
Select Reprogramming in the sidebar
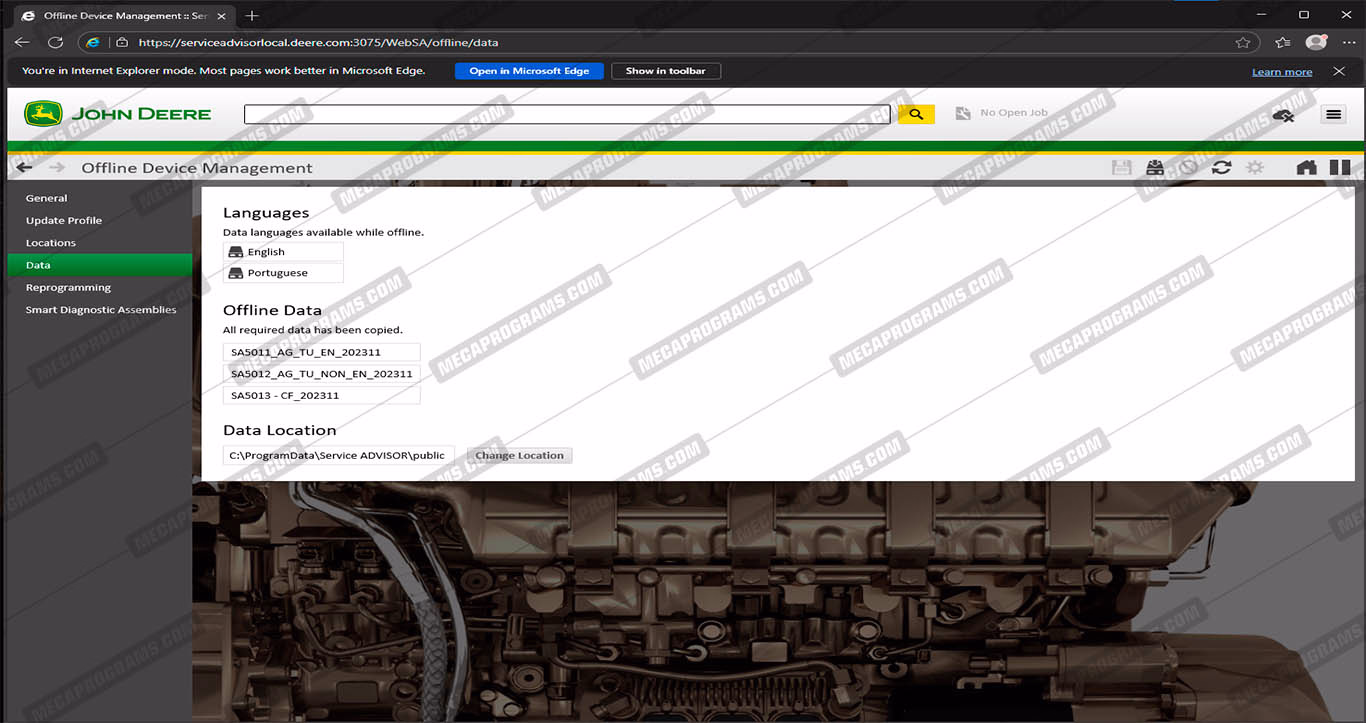pyautogui.click(x=68, y=288)
